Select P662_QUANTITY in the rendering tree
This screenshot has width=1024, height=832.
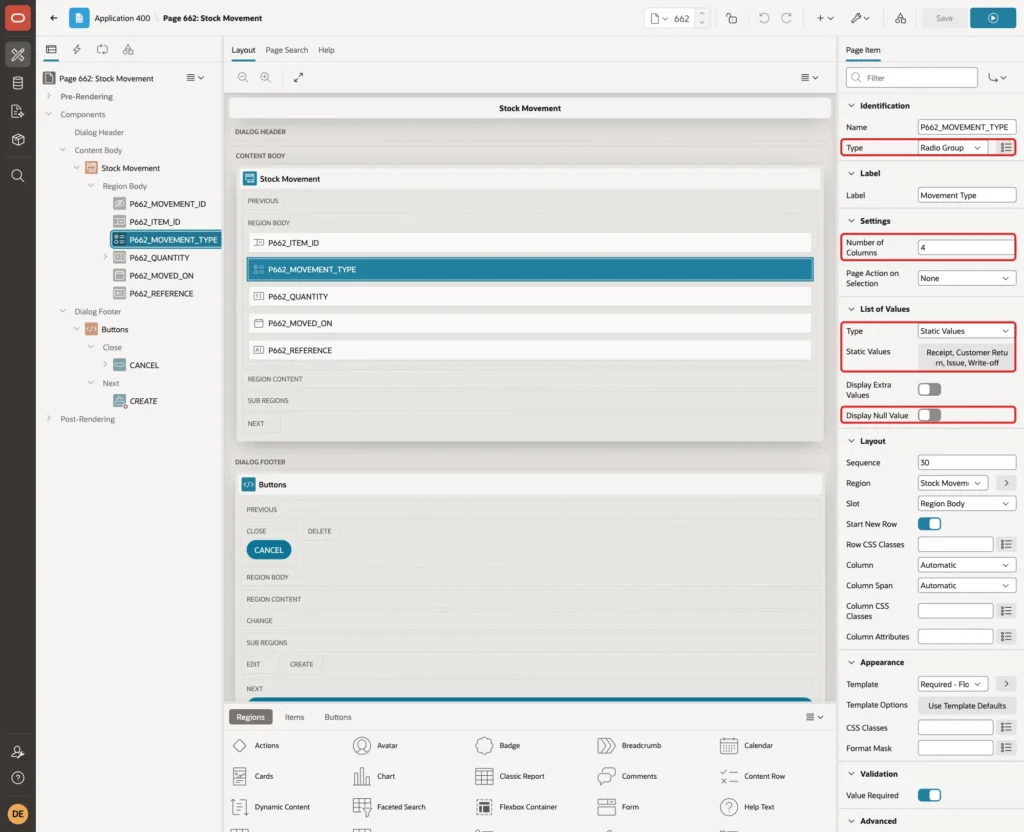tap(159, 257)
